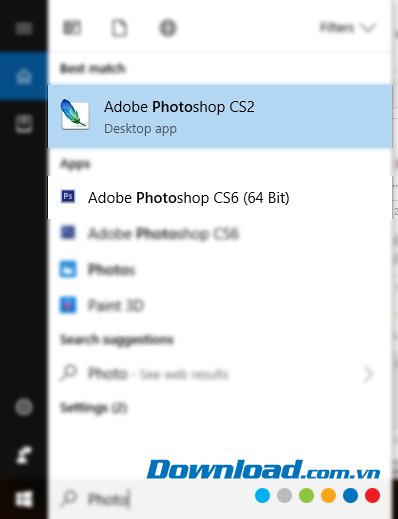Viewport: 398px width, 519px height.
Task: Click magnifier icon beside Photo suggestion
Action: click(x=69, y=373)
